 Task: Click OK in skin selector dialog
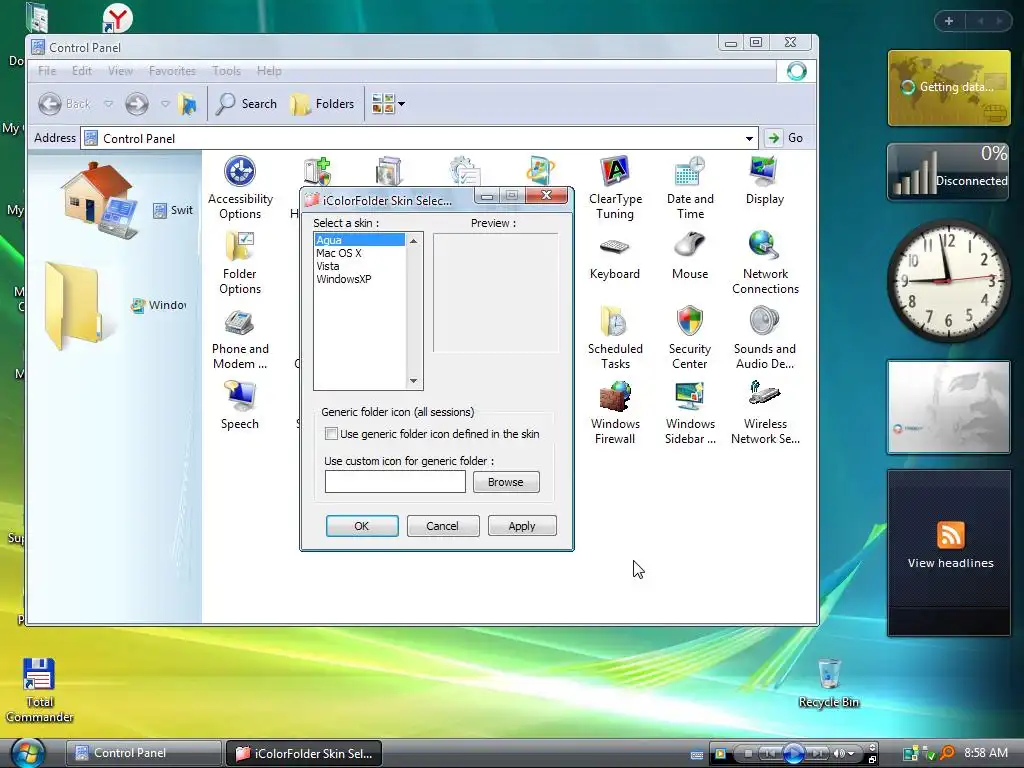pyautogui.click(x=362, y=526)
